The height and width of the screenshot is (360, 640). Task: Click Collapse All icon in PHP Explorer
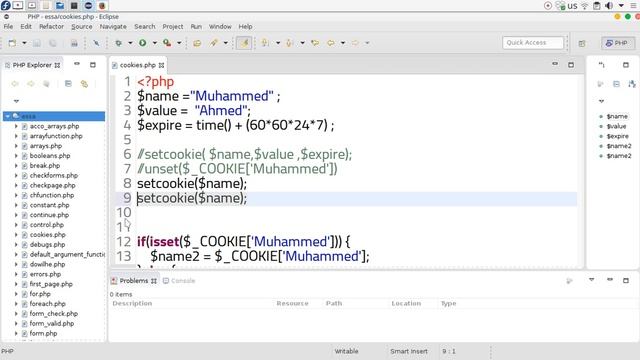[68, 84]
